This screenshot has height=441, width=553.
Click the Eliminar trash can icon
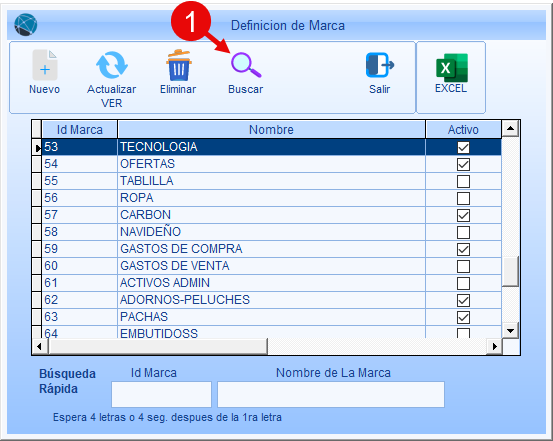click(x=179, y=65)
